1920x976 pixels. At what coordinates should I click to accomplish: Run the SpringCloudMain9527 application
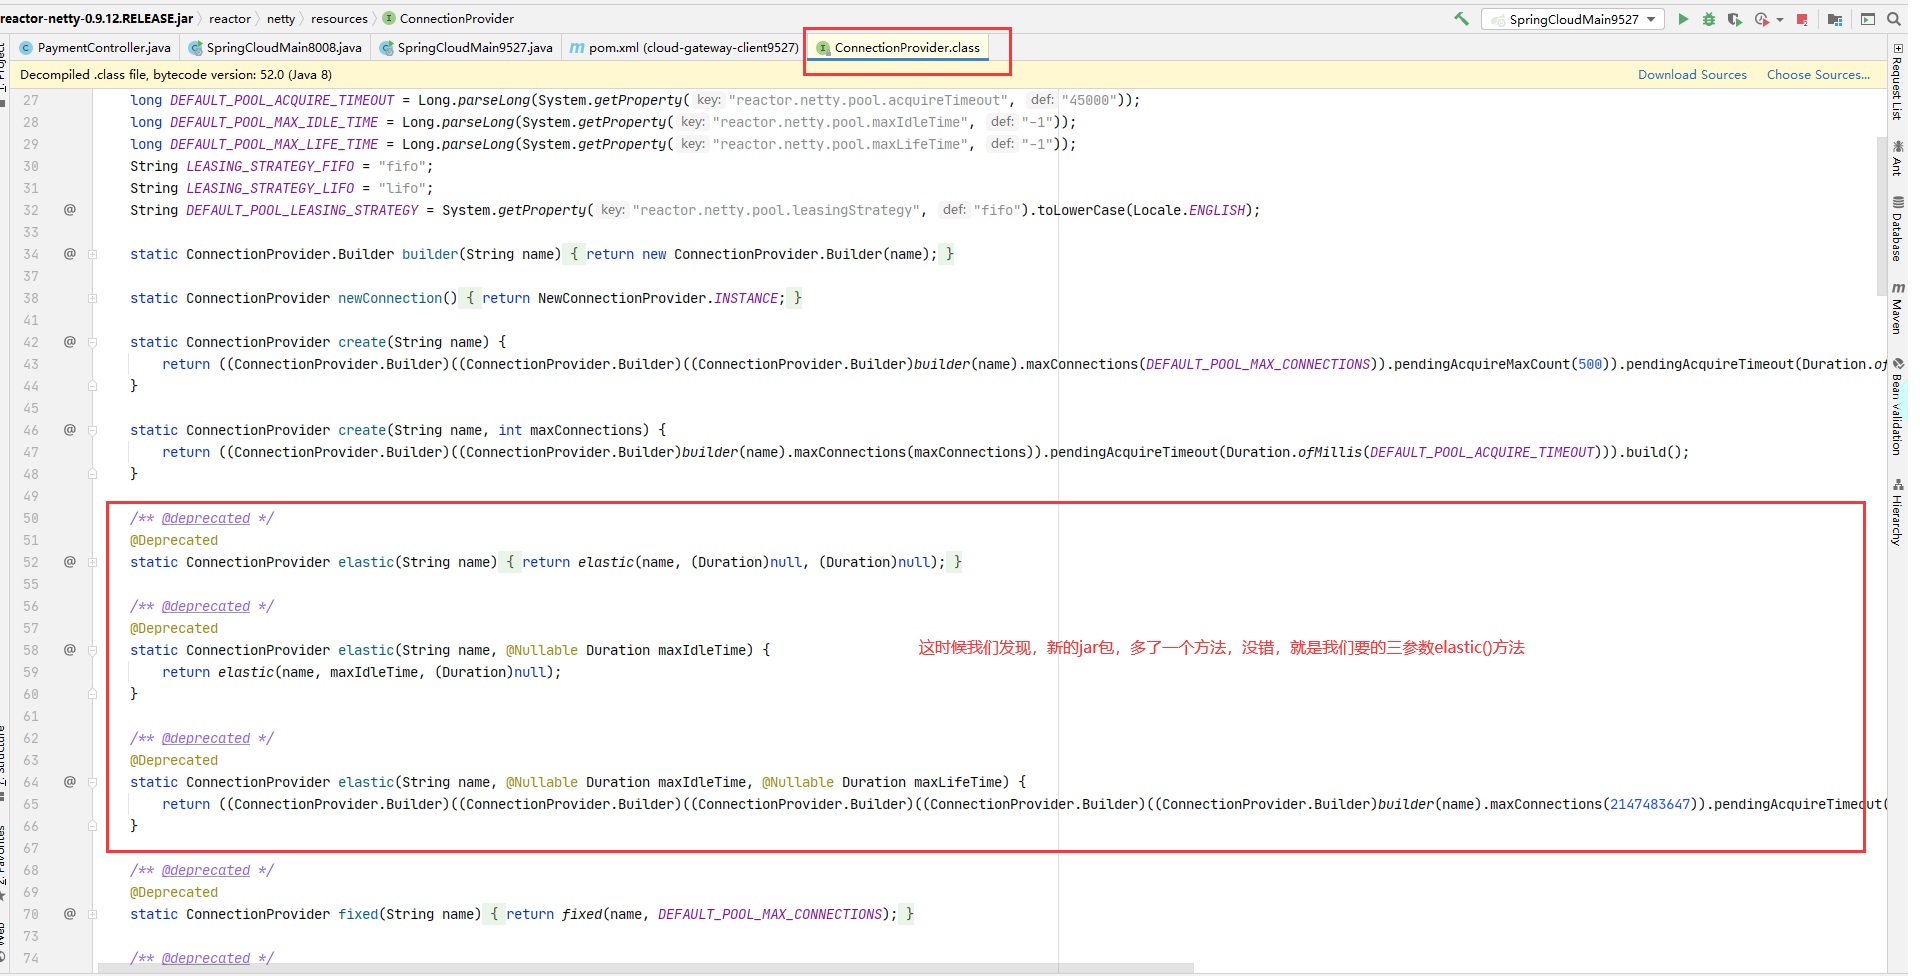(x=1683, y=19)
